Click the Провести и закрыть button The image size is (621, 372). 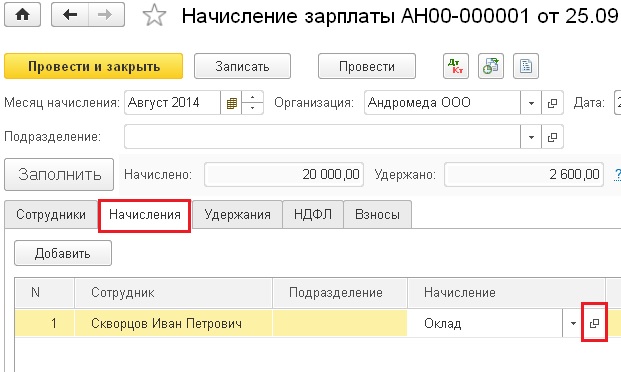click(93, 66)
